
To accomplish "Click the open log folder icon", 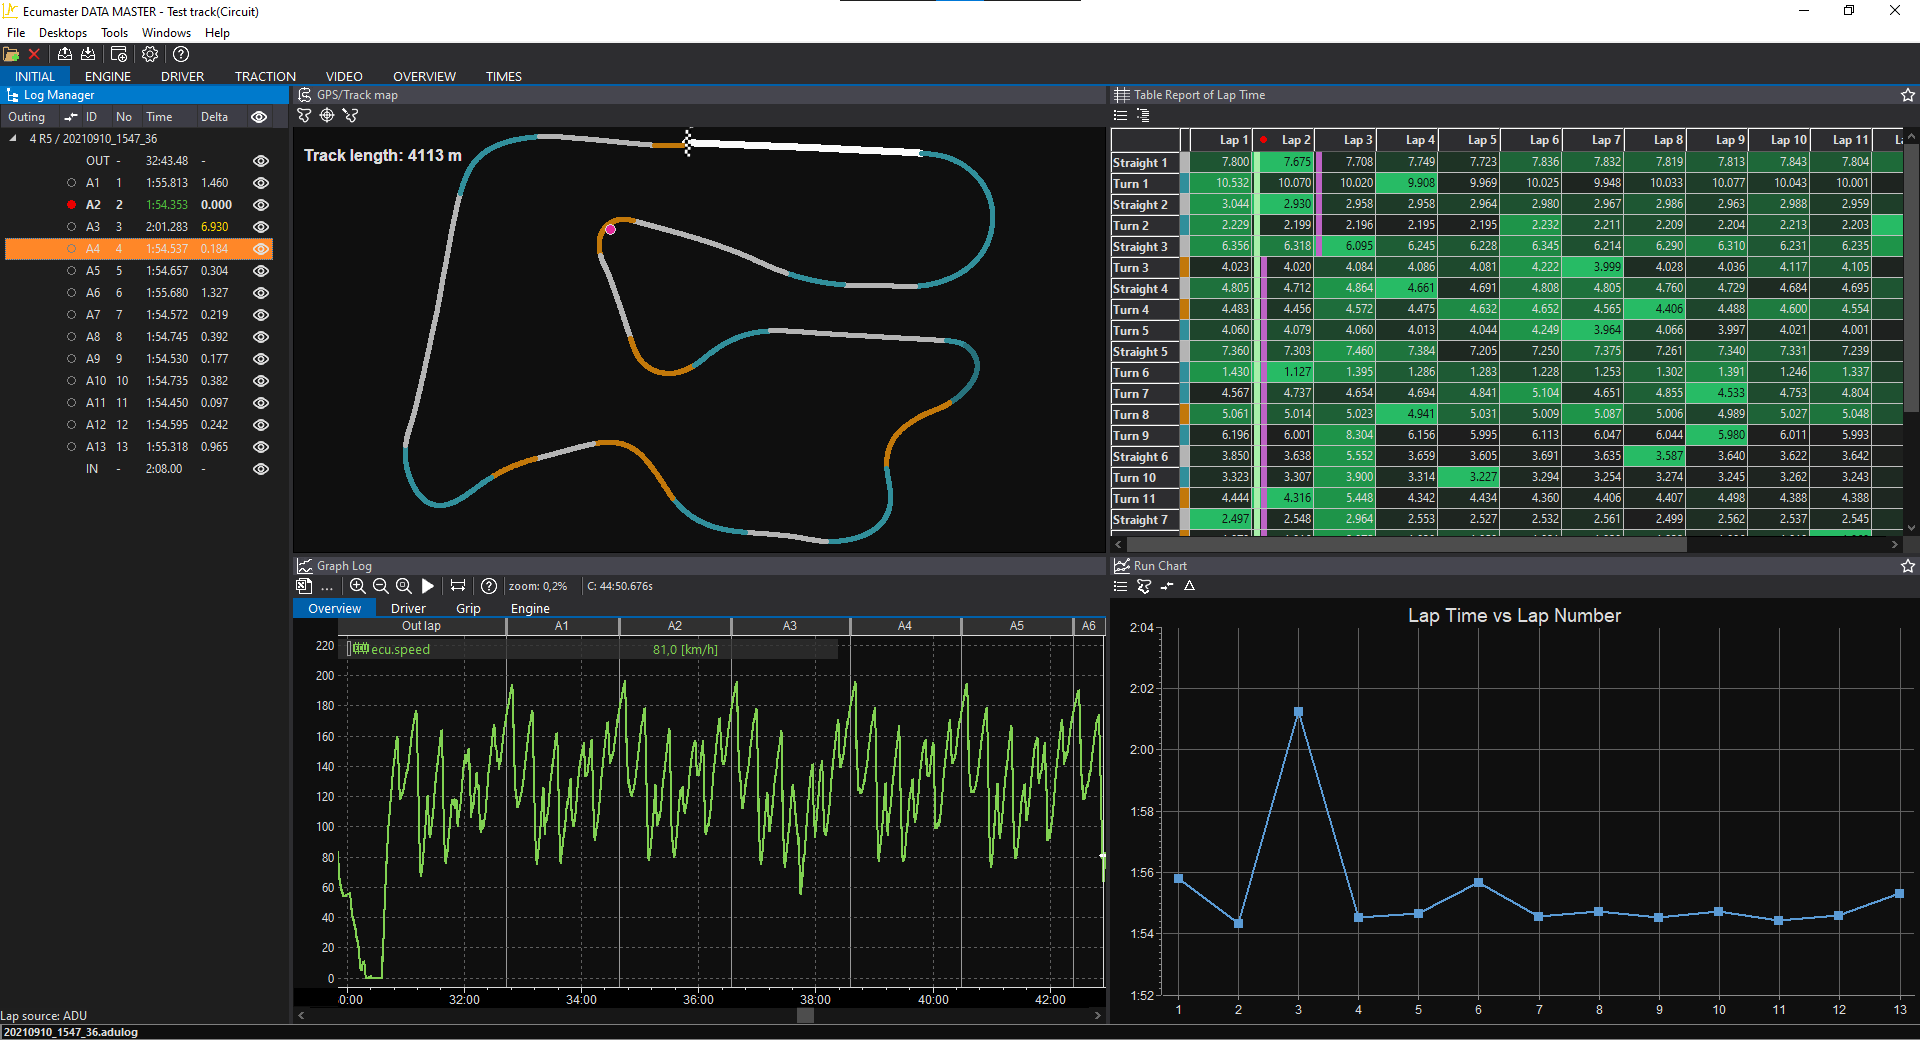I will [11, 54].
